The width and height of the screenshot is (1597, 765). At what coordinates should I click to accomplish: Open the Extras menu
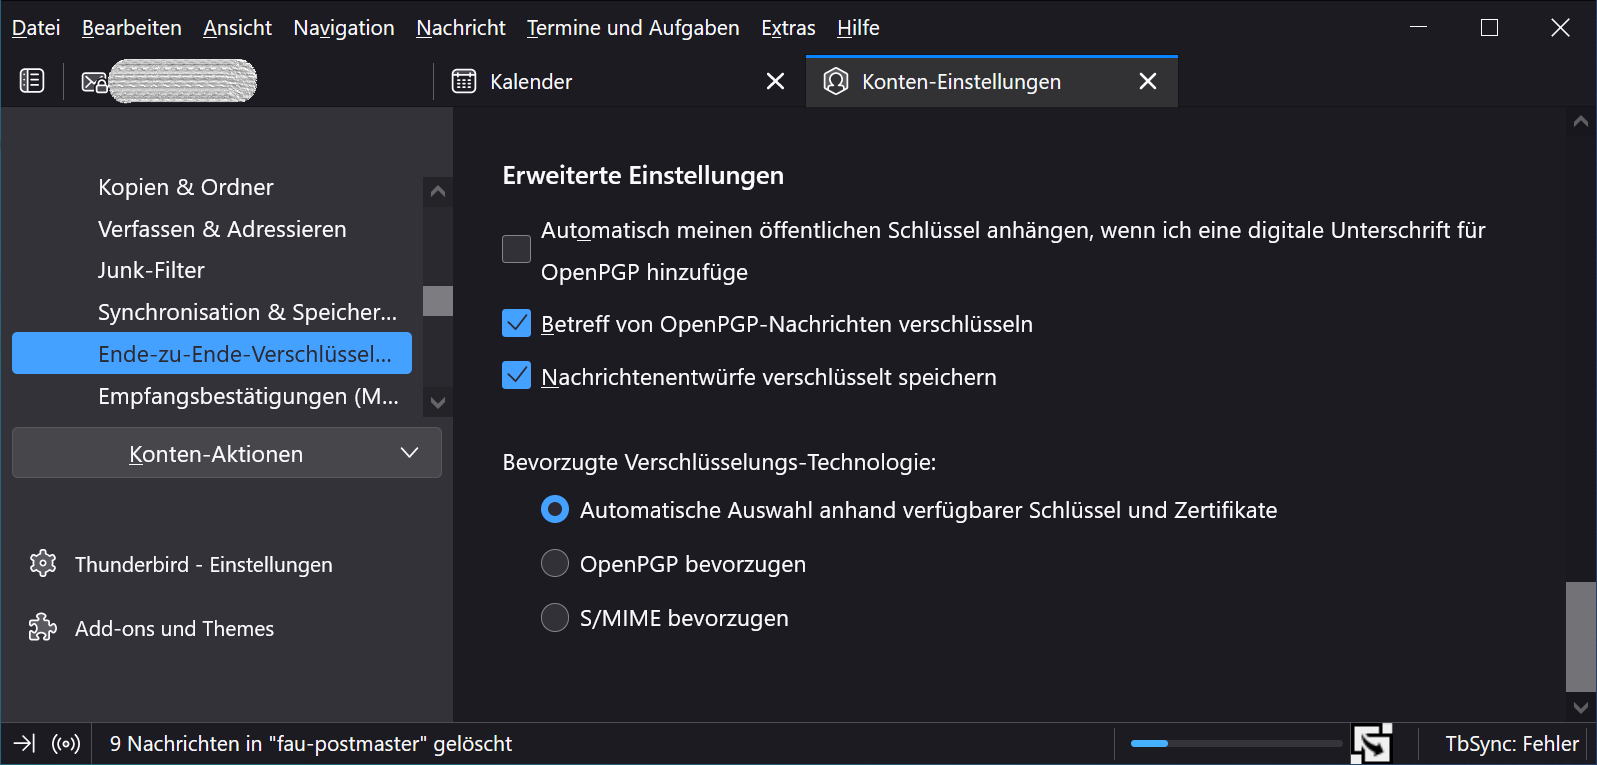pos(788,28)
